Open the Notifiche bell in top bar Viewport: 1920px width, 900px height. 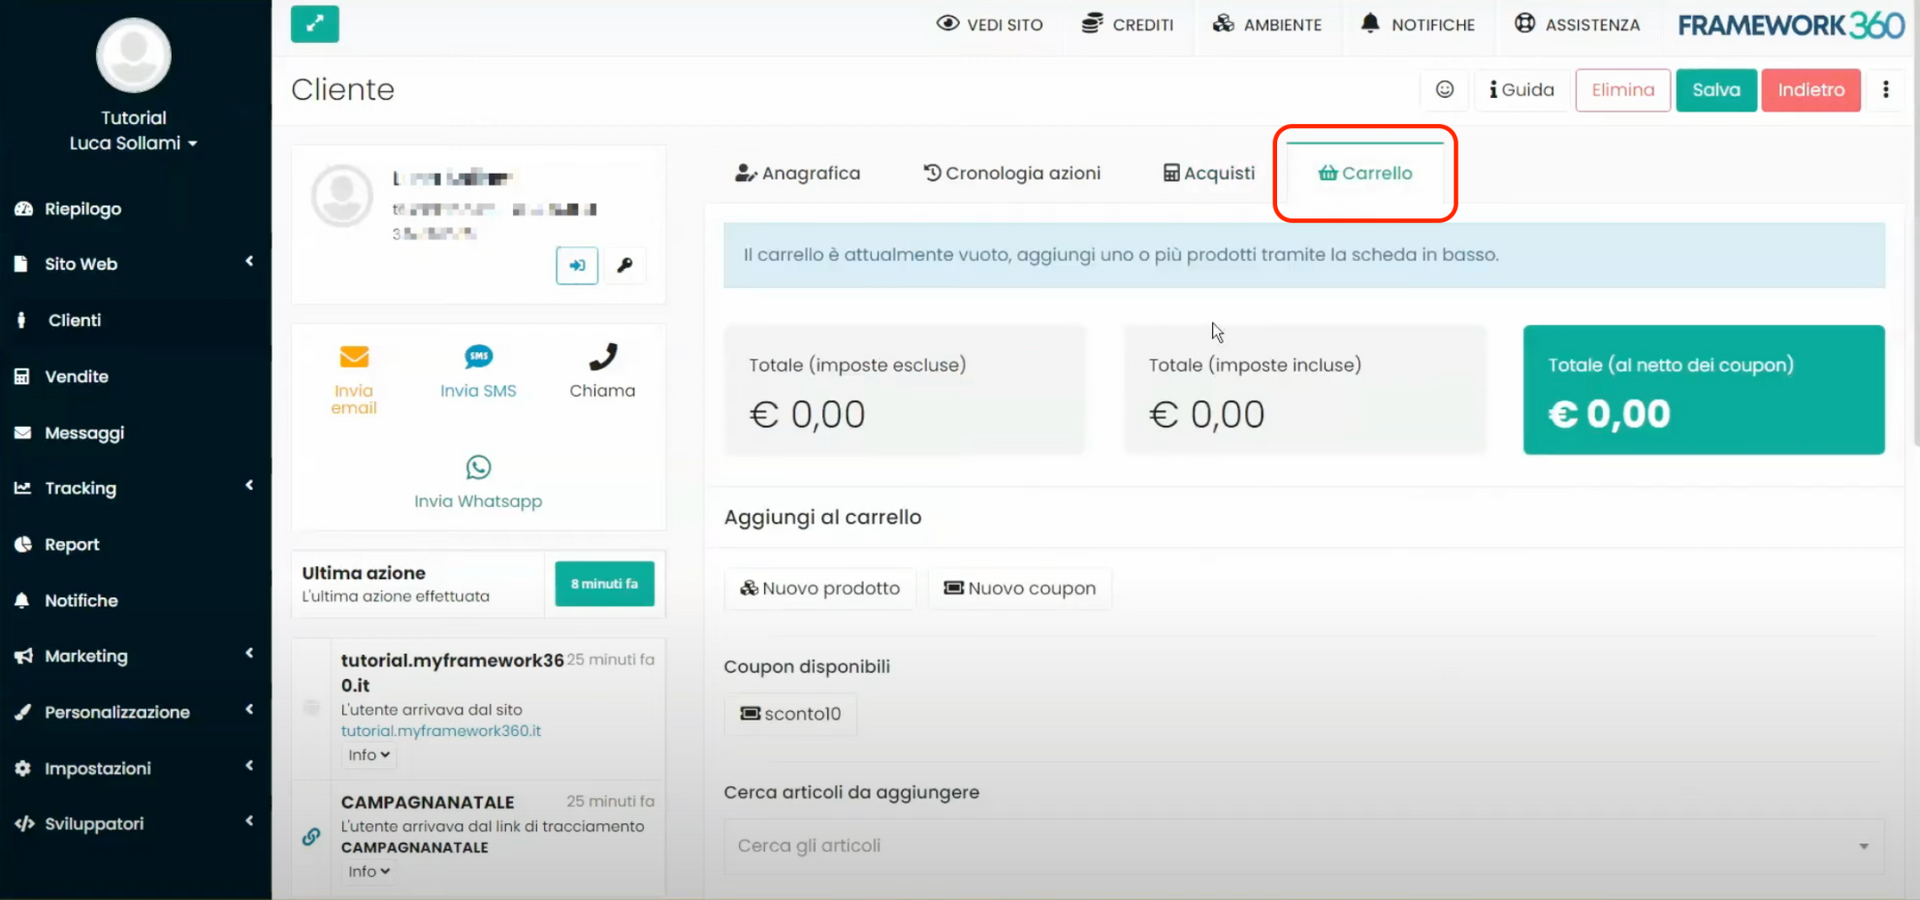coord(1417,25)
